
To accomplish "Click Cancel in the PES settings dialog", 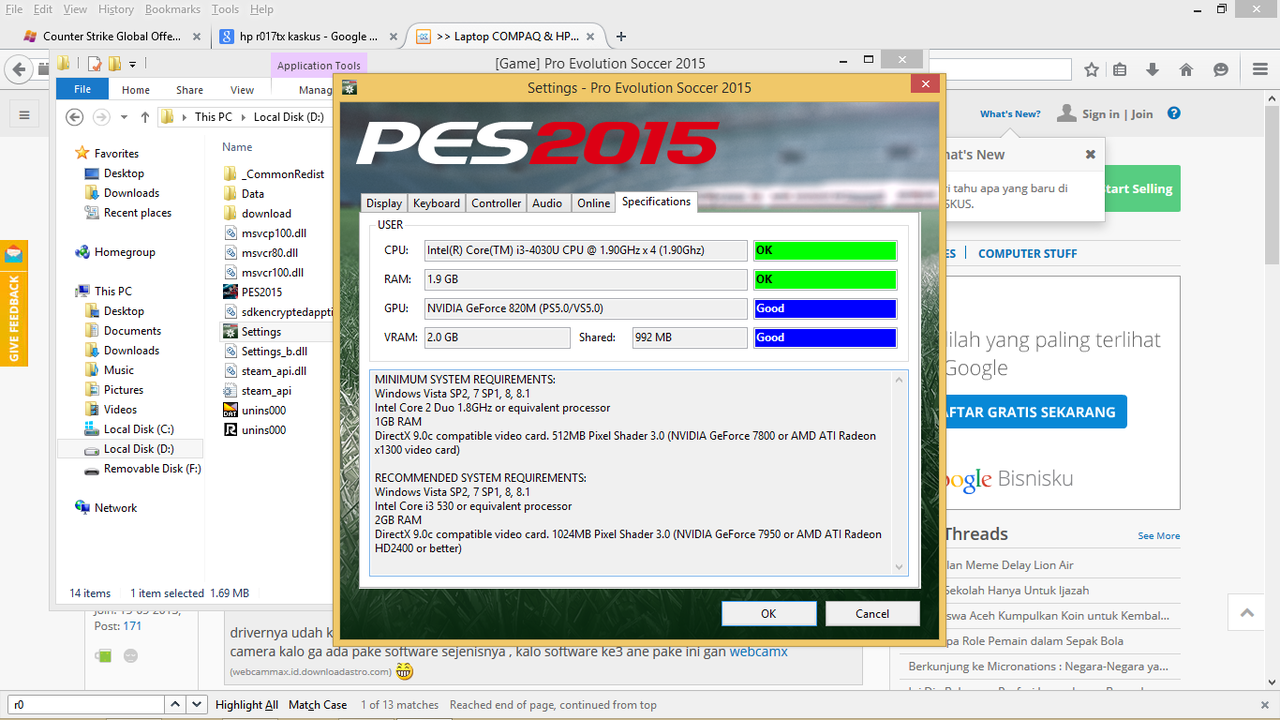I will click(x=872, y=614).
